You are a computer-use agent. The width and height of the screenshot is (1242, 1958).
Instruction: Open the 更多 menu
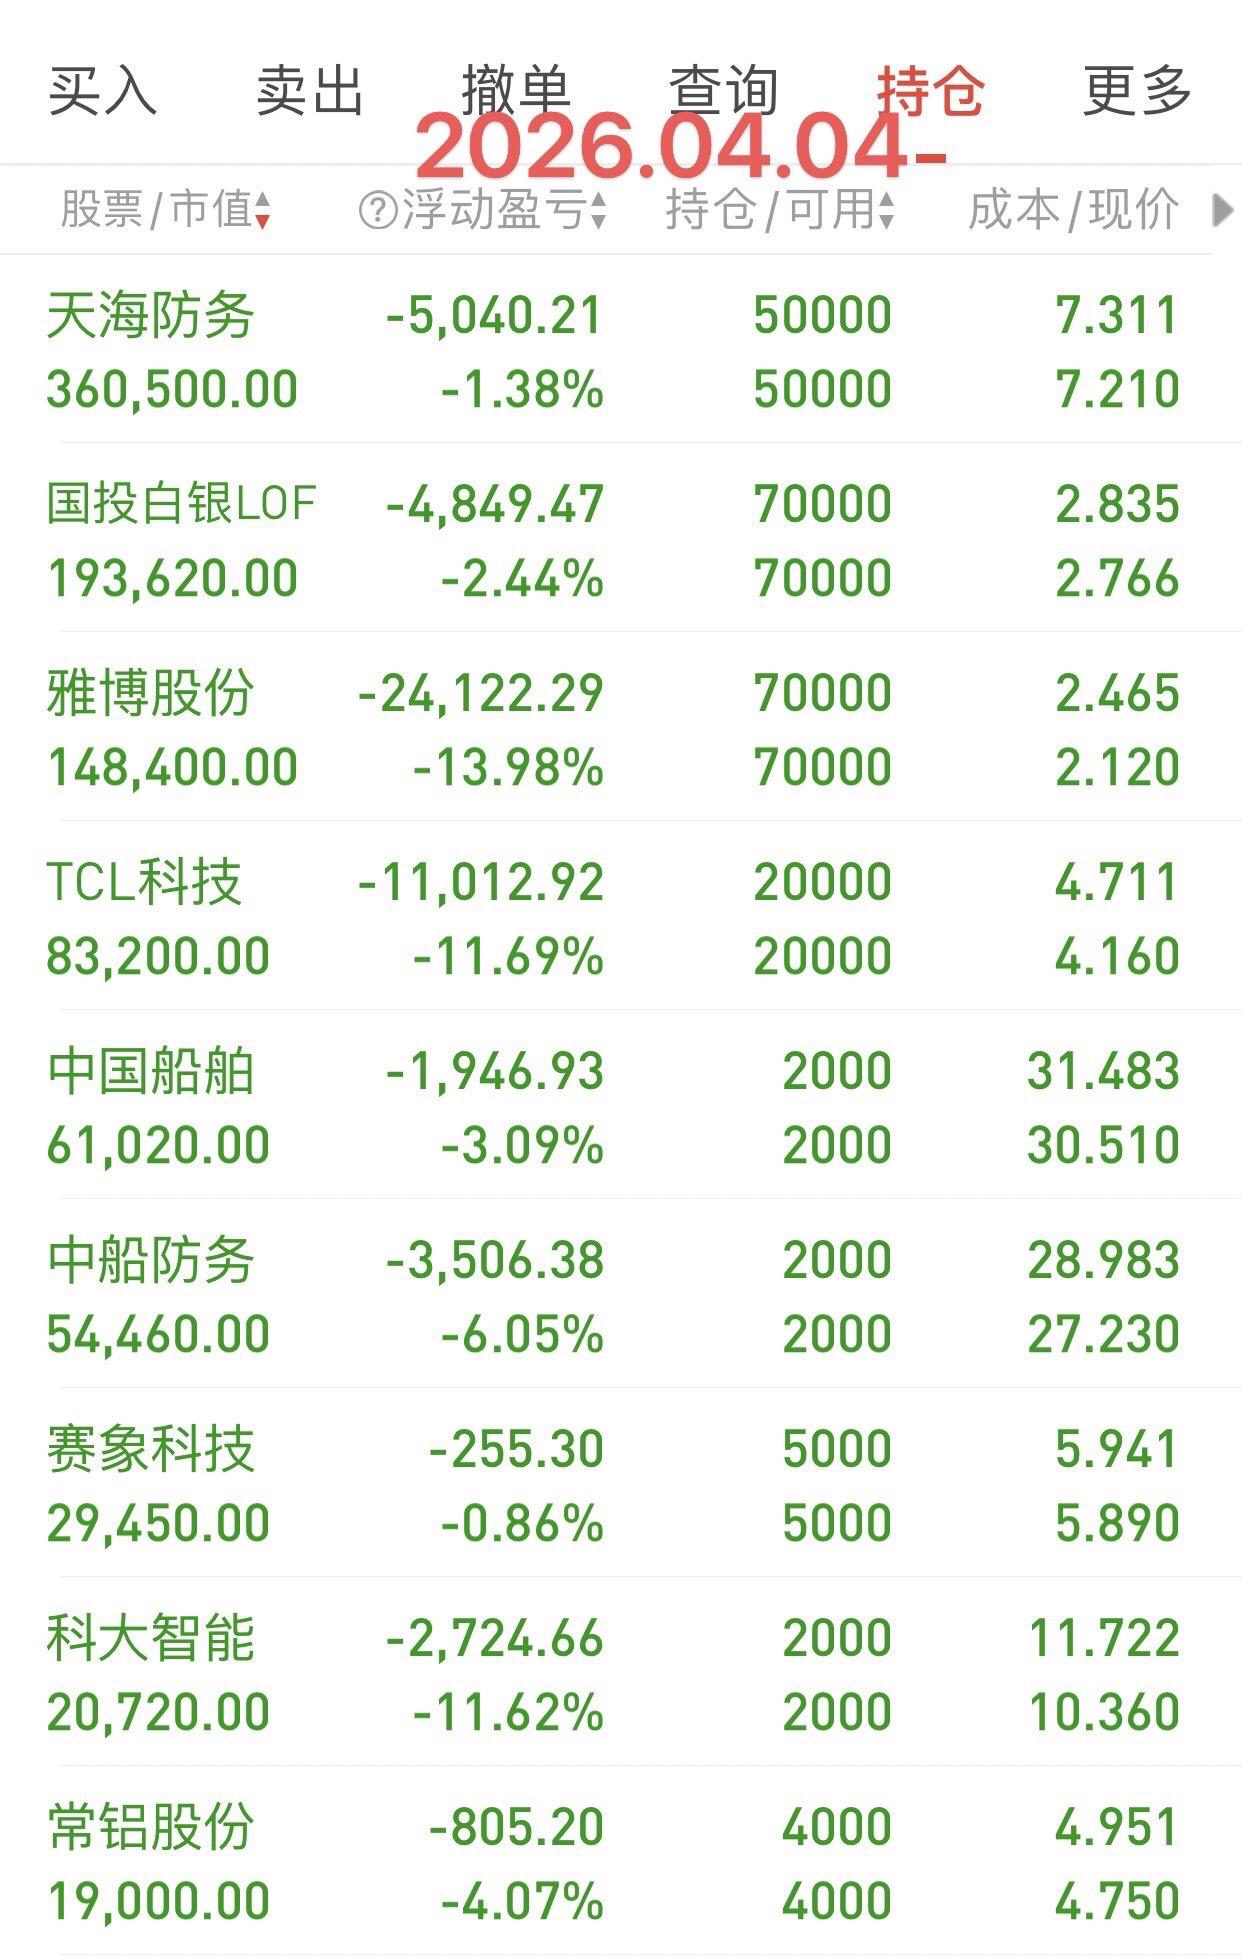[1138, 91]
